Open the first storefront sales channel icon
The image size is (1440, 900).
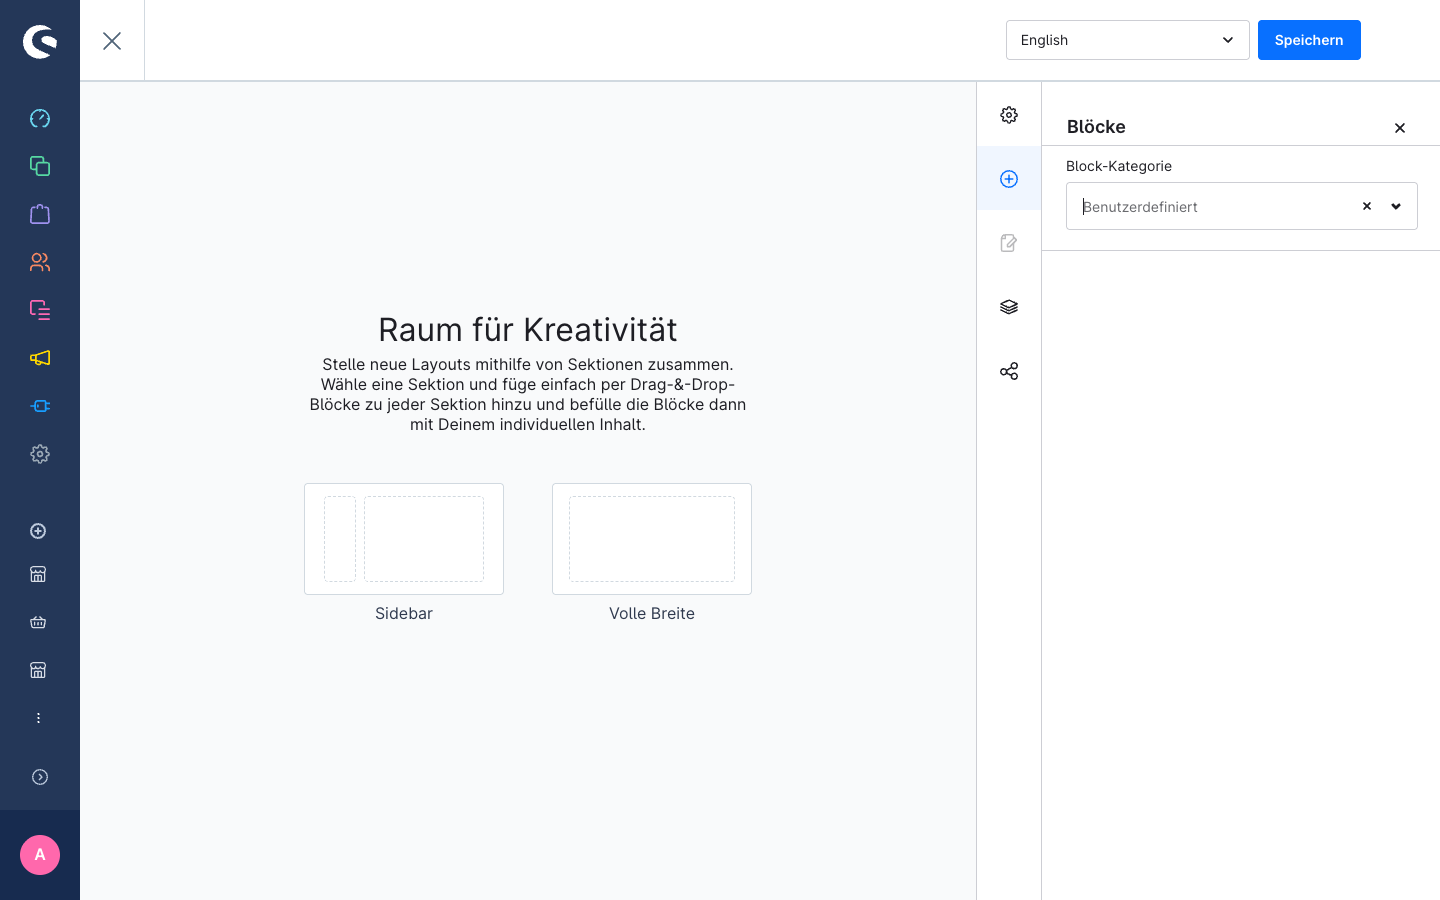pos(38,574)
